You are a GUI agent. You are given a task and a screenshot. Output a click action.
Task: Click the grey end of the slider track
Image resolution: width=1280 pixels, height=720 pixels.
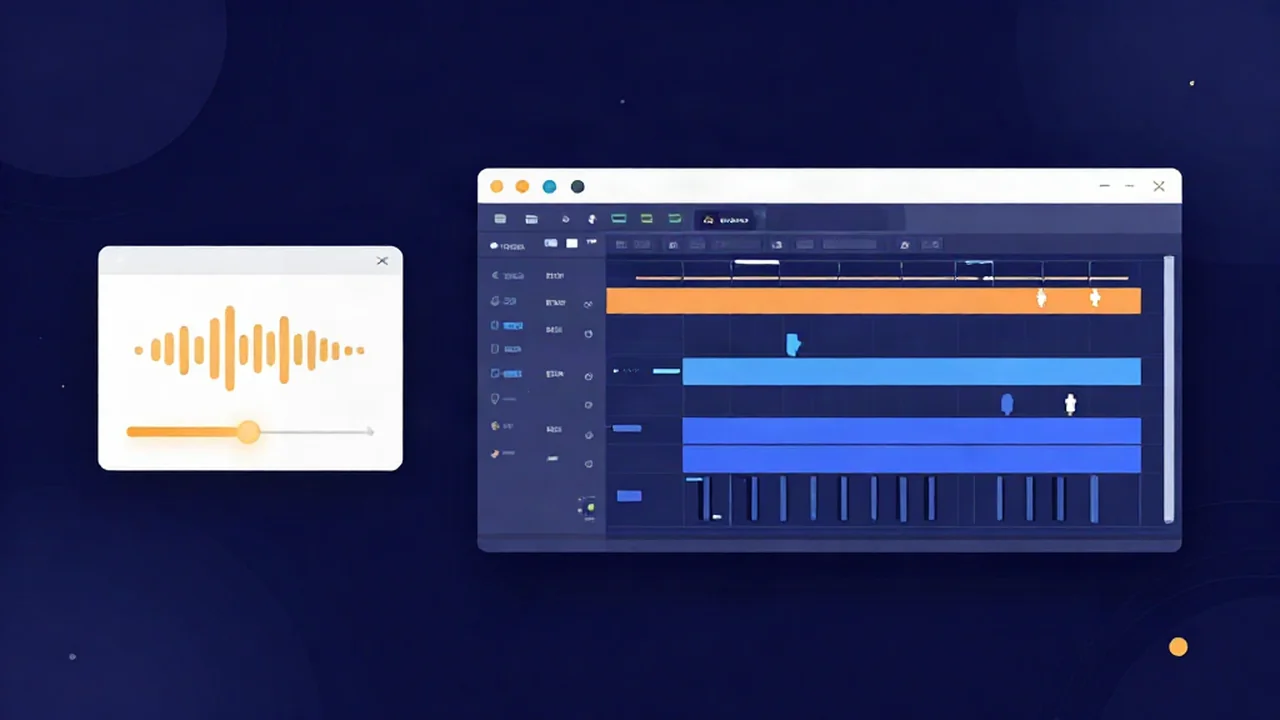coord(369,432)
